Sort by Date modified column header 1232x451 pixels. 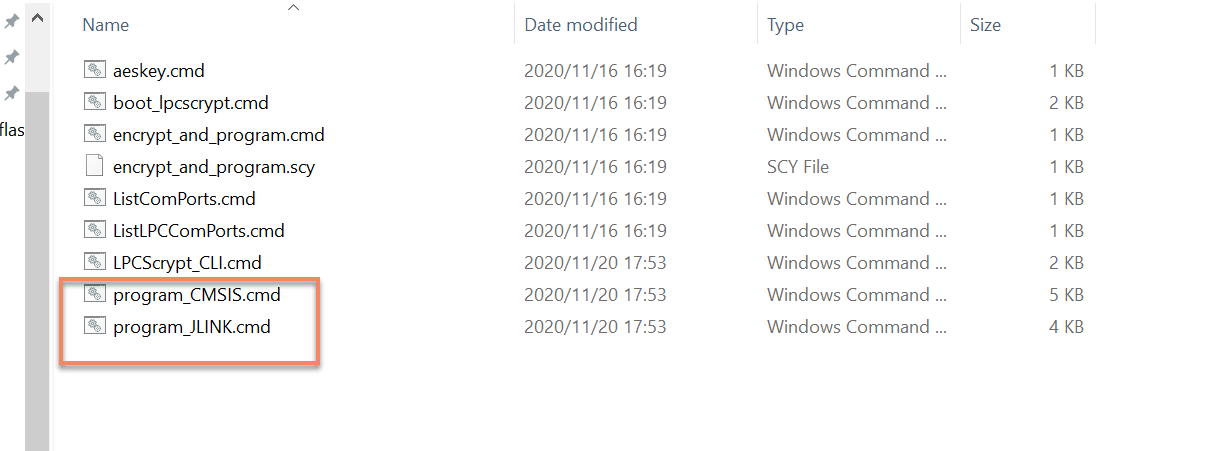580,25
